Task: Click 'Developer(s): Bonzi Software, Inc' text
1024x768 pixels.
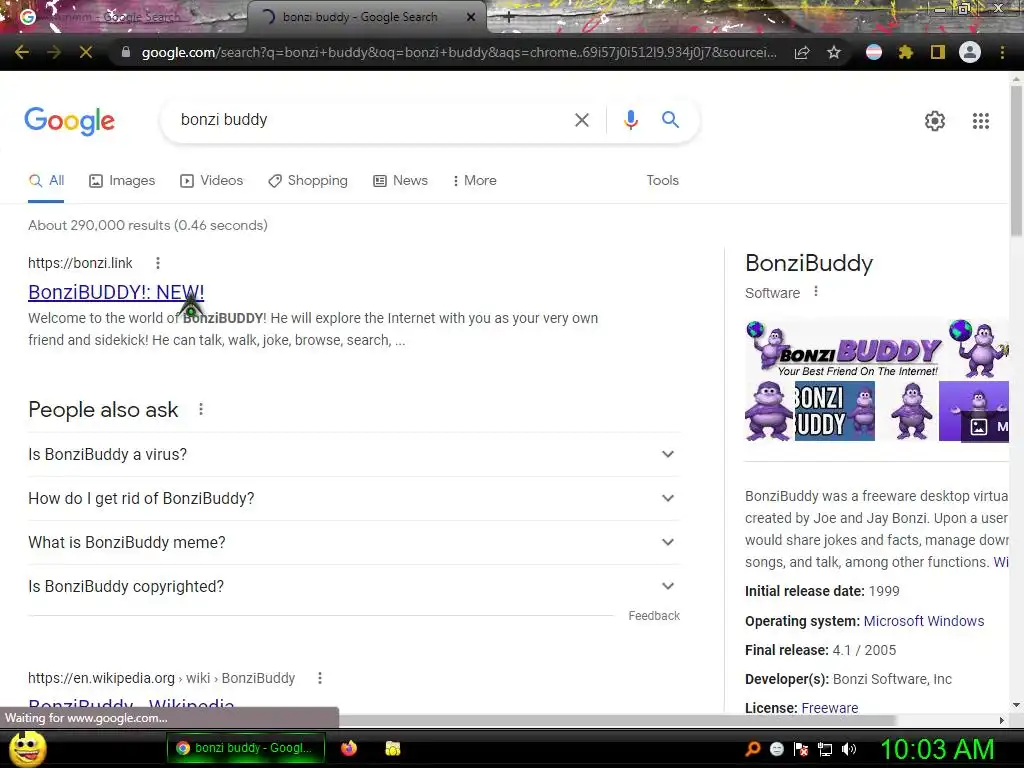Action: (848, 679)
